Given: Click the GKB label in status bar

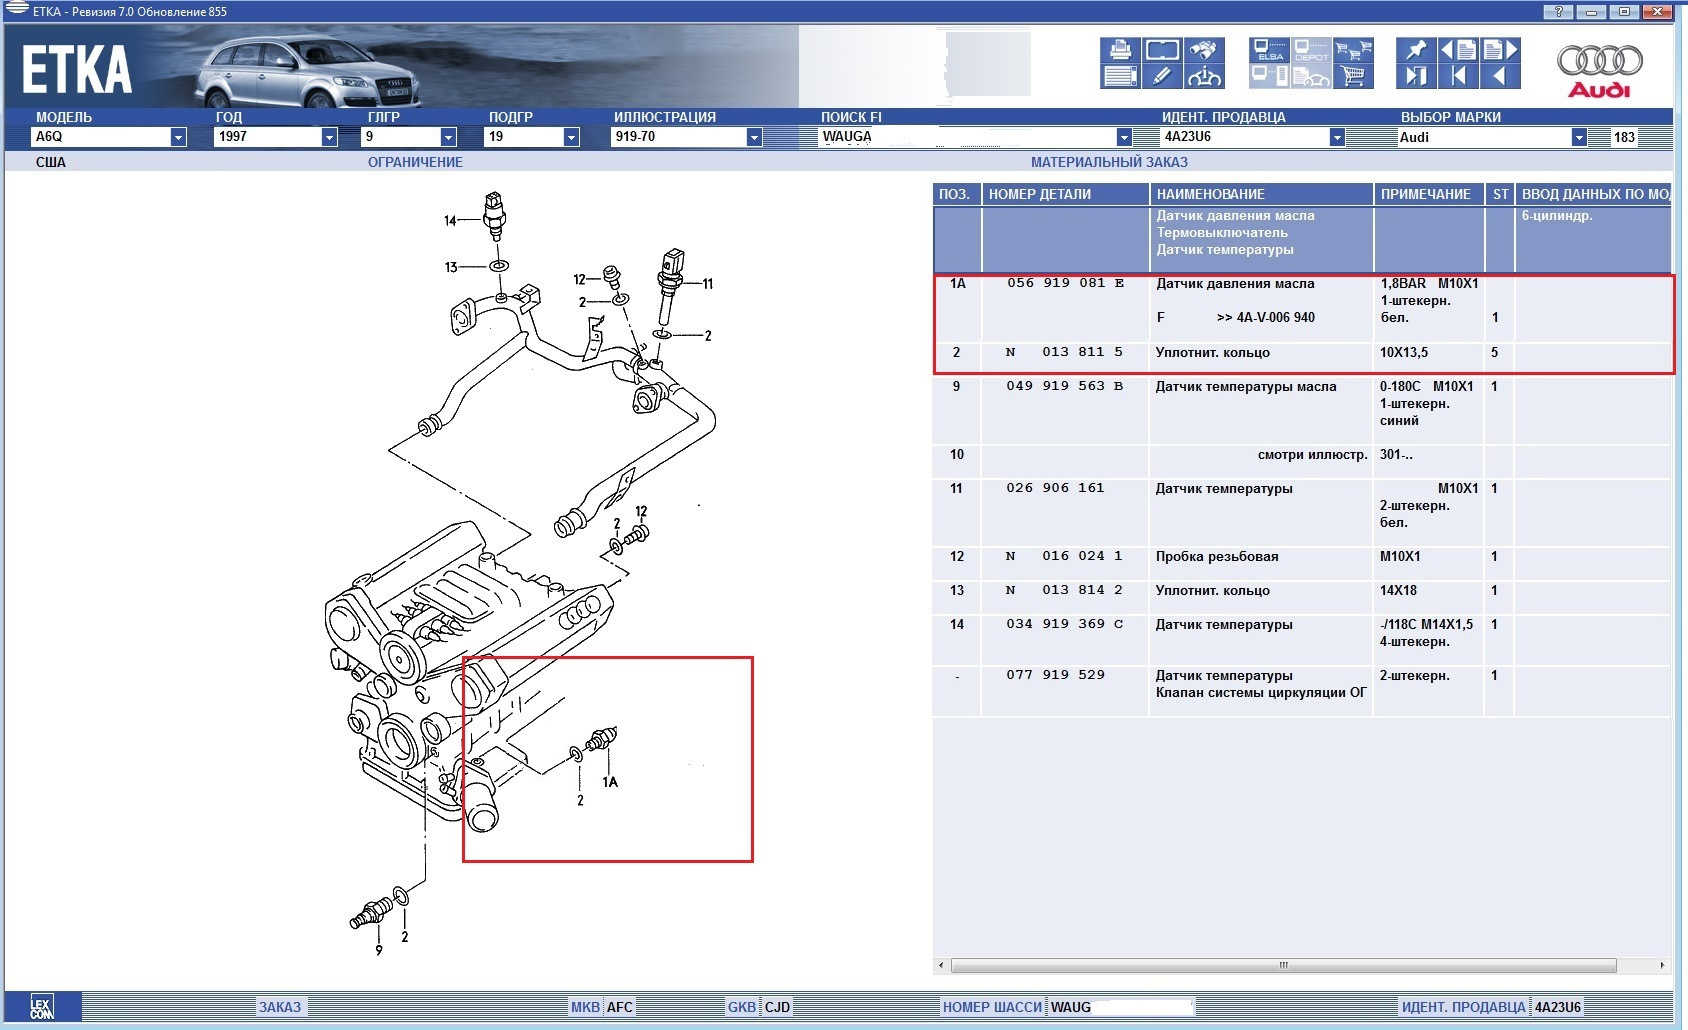Looking at the screenshot, I should pyautogui.click(x=742, y=1007).
